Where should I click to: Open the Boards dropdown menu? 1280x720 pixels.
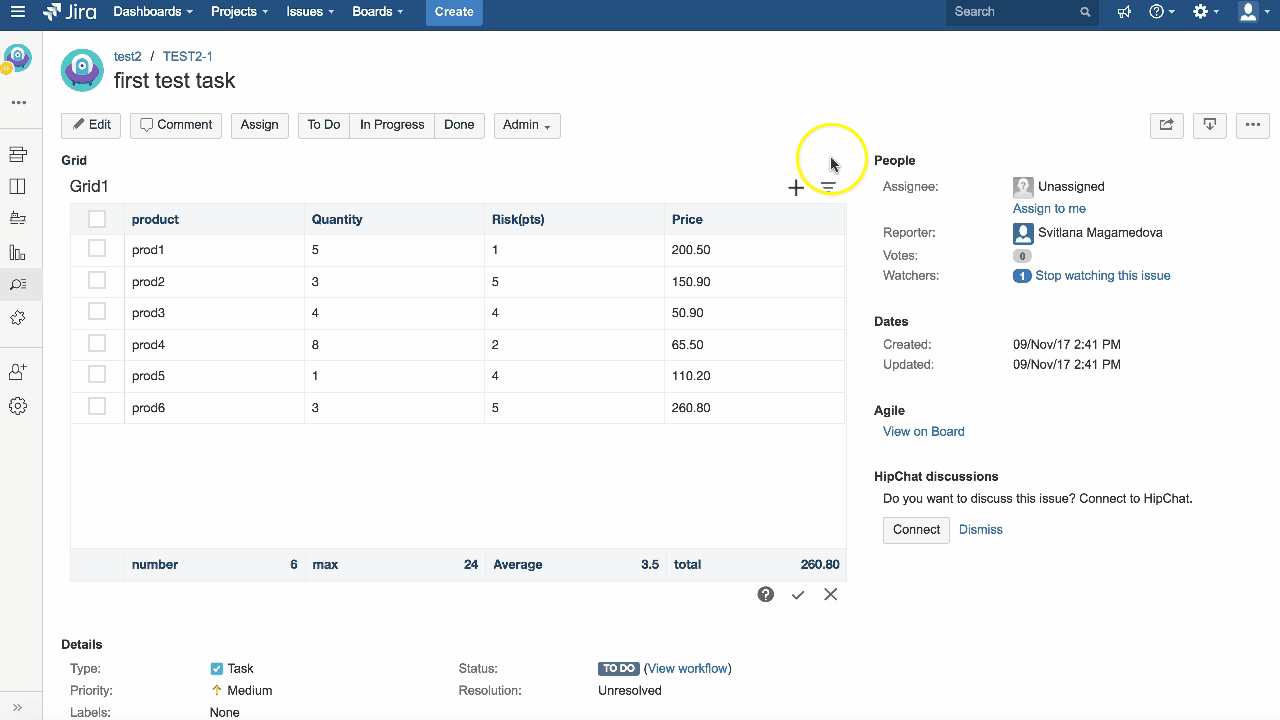[378, 12]
